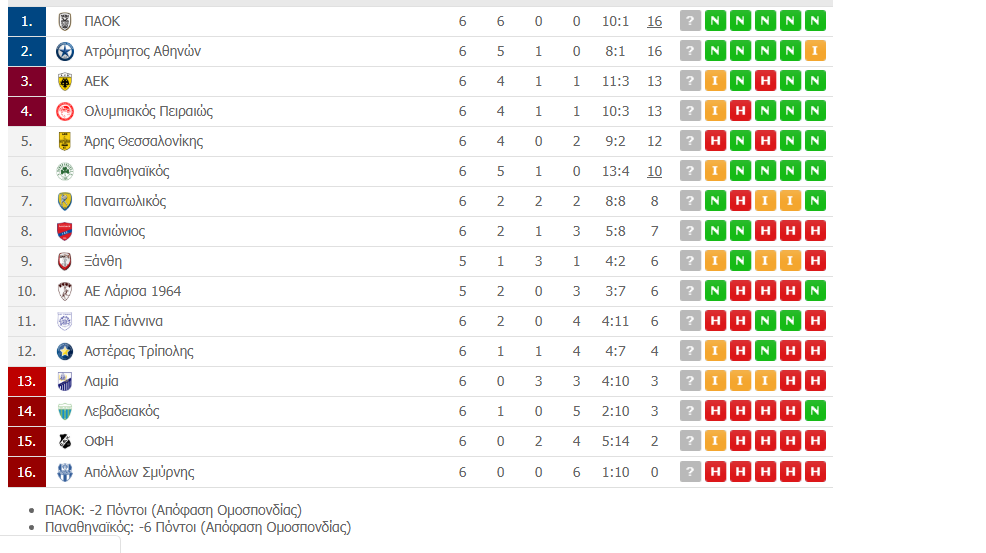Image resolution: width=986 pixels, height=553 pixels.
Task: Click the ΠΑΟΚ club crest icon
Action: 65,21
